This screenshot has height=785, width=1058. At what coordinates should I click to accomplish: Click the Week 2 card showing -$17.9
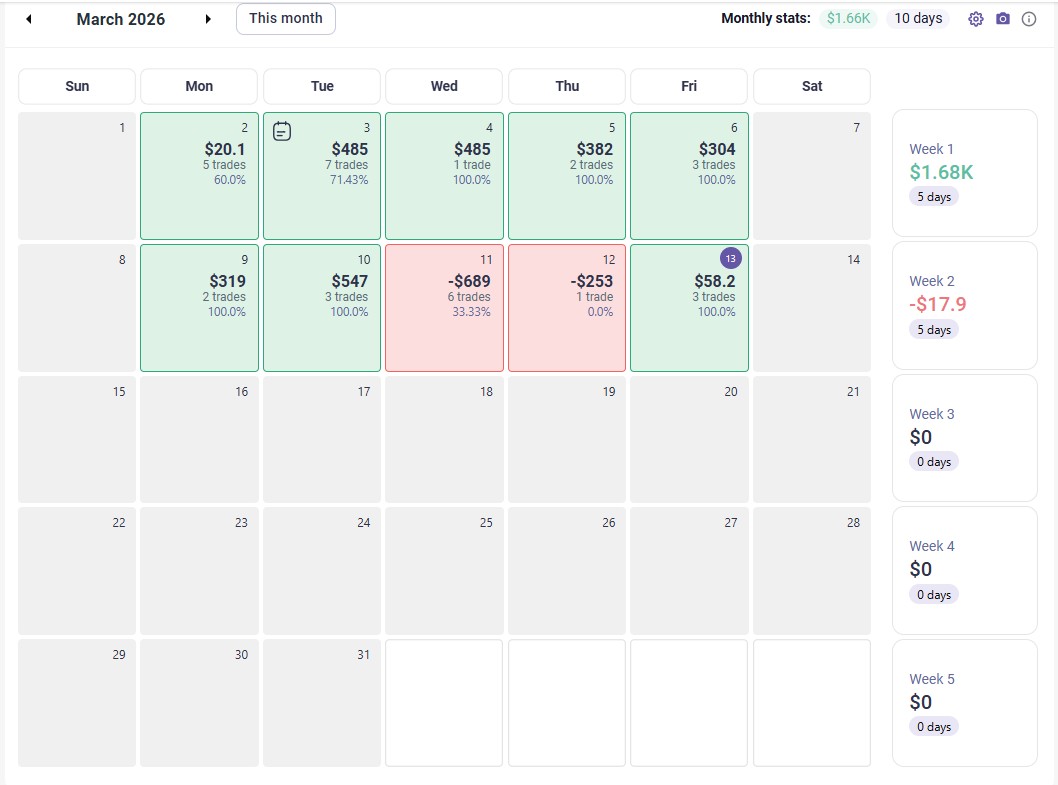964,304
